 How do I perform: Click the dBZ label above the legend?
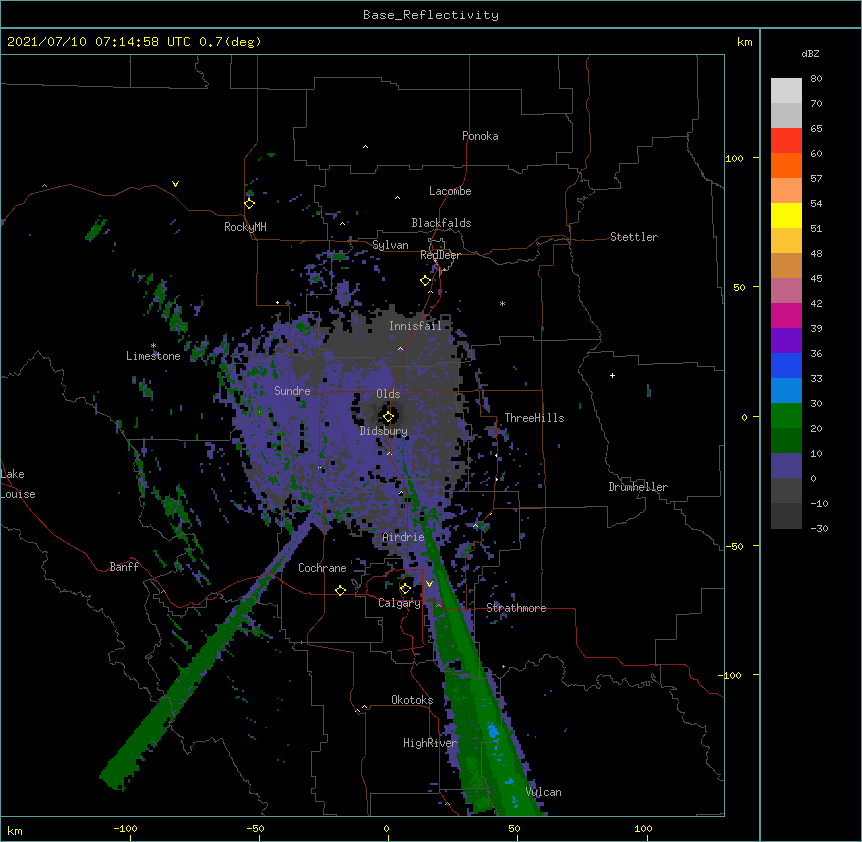pos(810,53)
